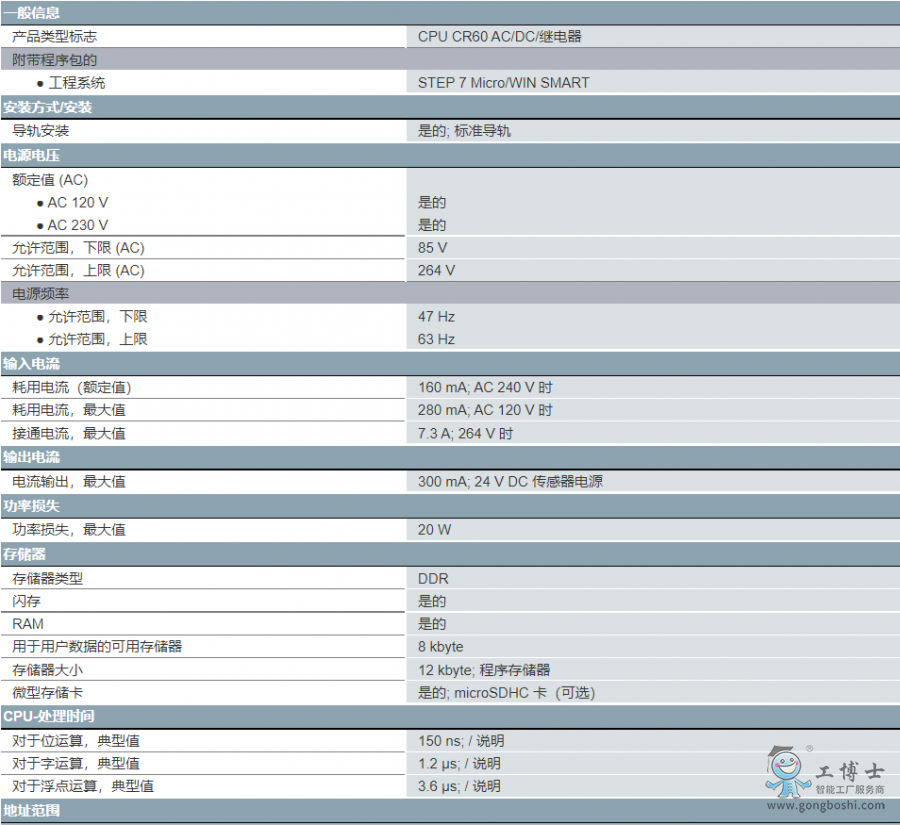Select the value '8 kbyte'
900x825 pixels.
(440, 646)
